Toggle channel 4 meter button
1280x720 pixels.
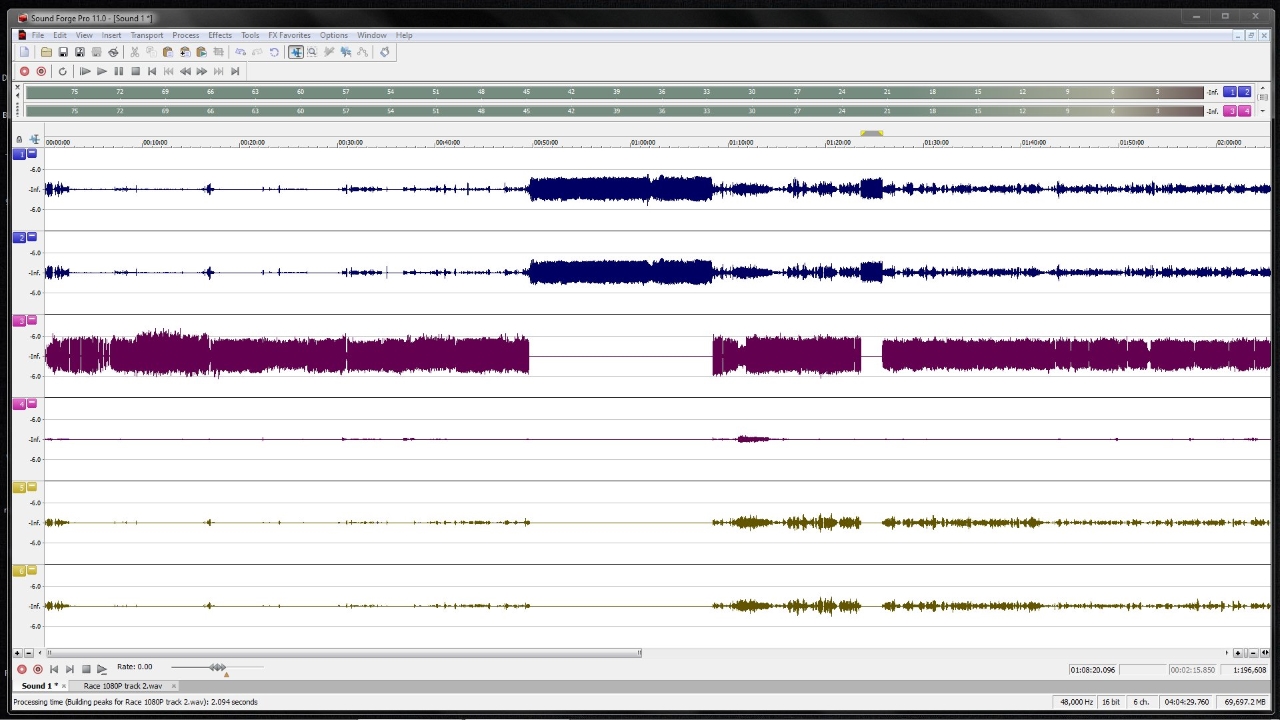tap(1245, 110)
